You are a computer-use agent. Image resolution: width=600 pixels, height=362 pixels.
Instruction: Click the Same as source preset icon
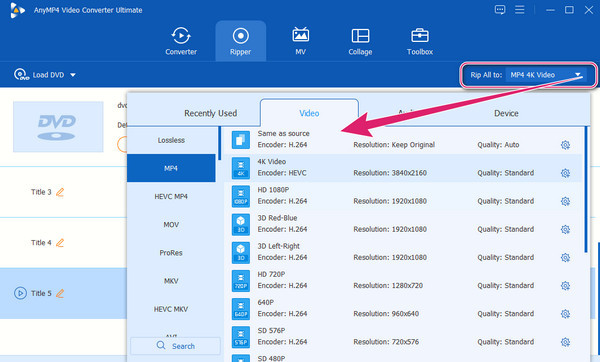click(x=241, y=140)
